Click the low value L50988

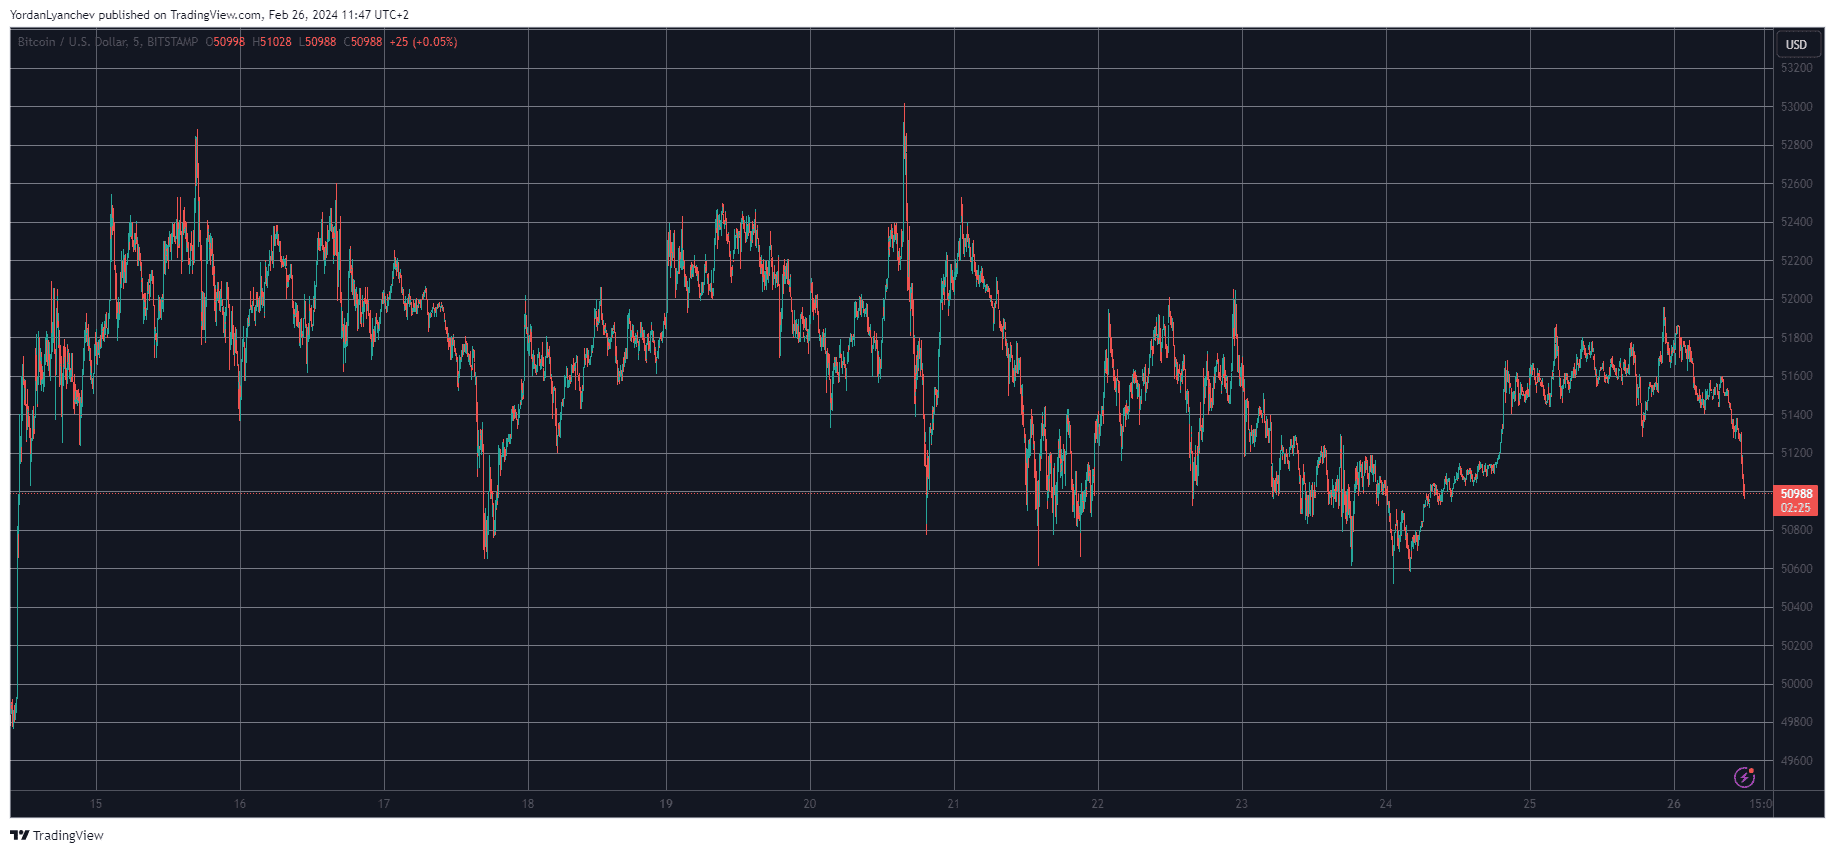coord(318,42)
